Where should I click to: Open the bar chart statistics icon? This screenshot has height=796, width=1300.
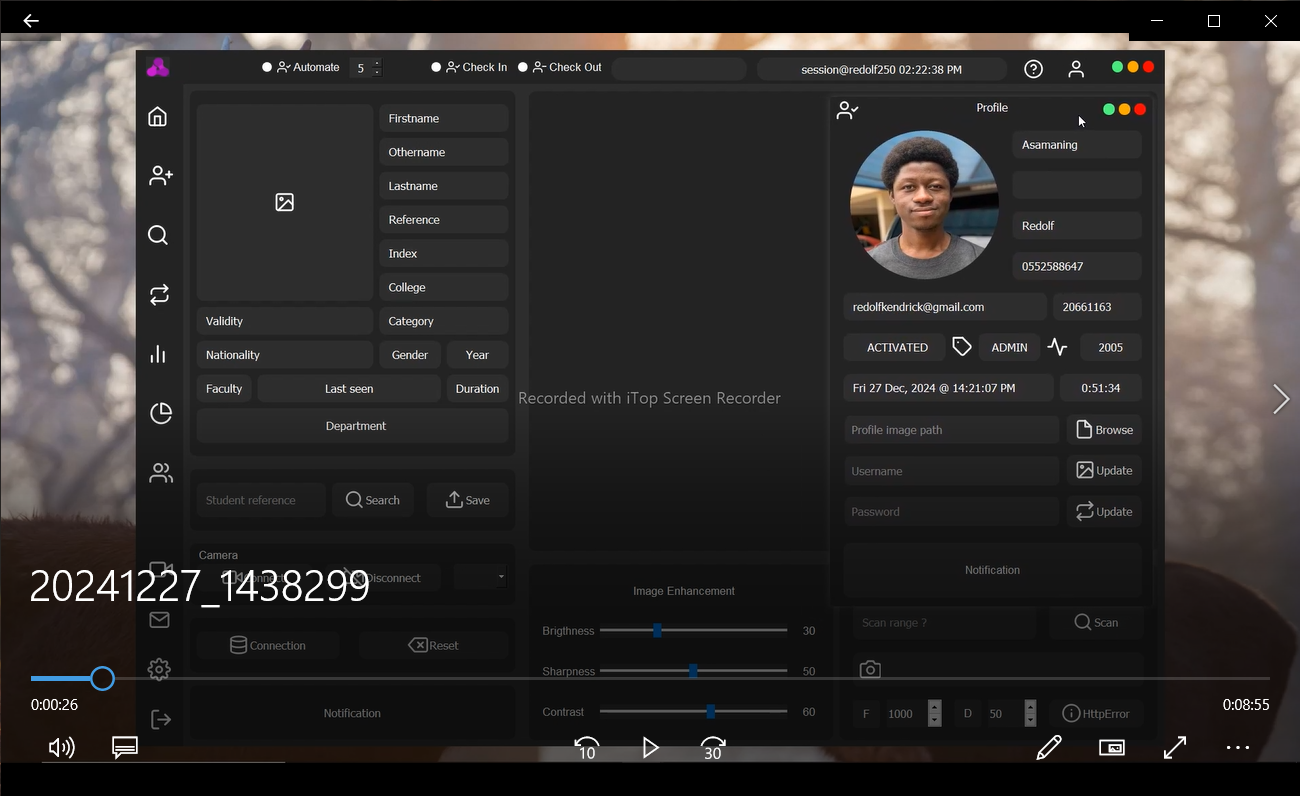pos(158,354)
